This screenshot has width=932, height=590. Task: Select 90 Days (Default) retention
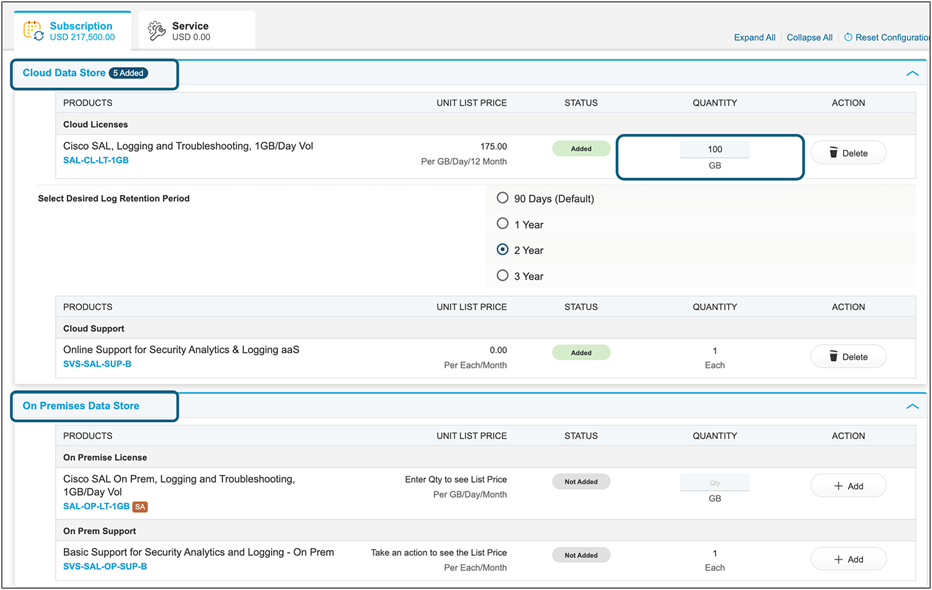pos(503,198)
